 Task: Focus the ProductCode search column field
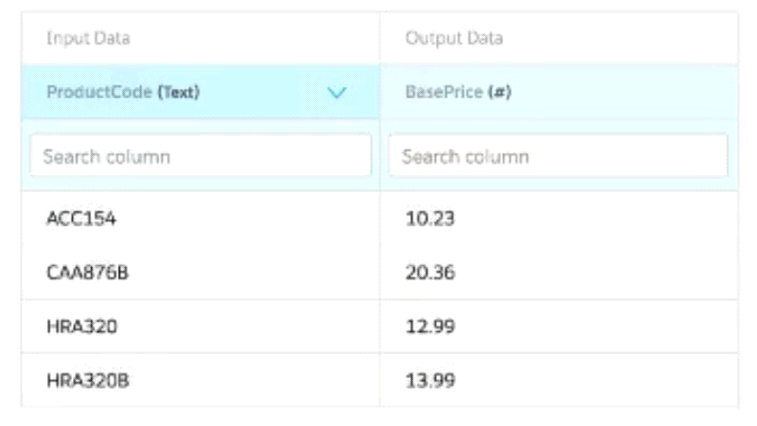tap(200, 157)
